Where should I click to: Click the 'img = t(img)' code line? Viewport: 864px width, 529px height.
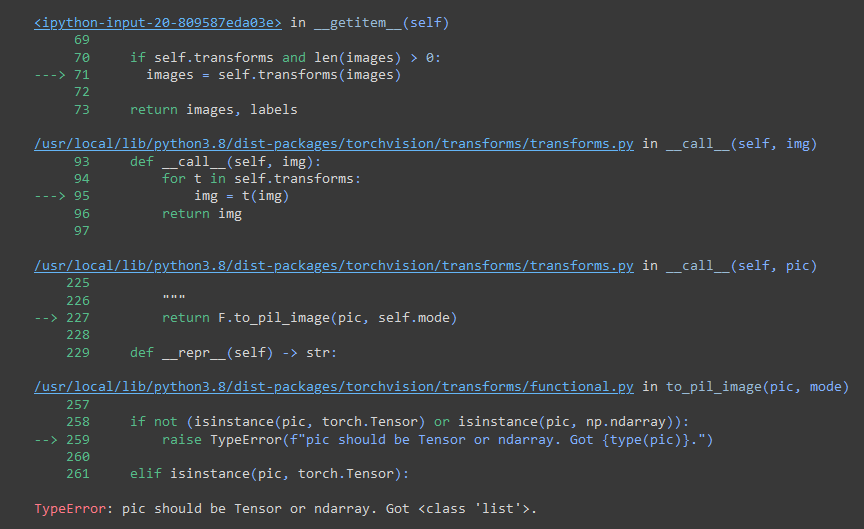[x=241, y=196]
